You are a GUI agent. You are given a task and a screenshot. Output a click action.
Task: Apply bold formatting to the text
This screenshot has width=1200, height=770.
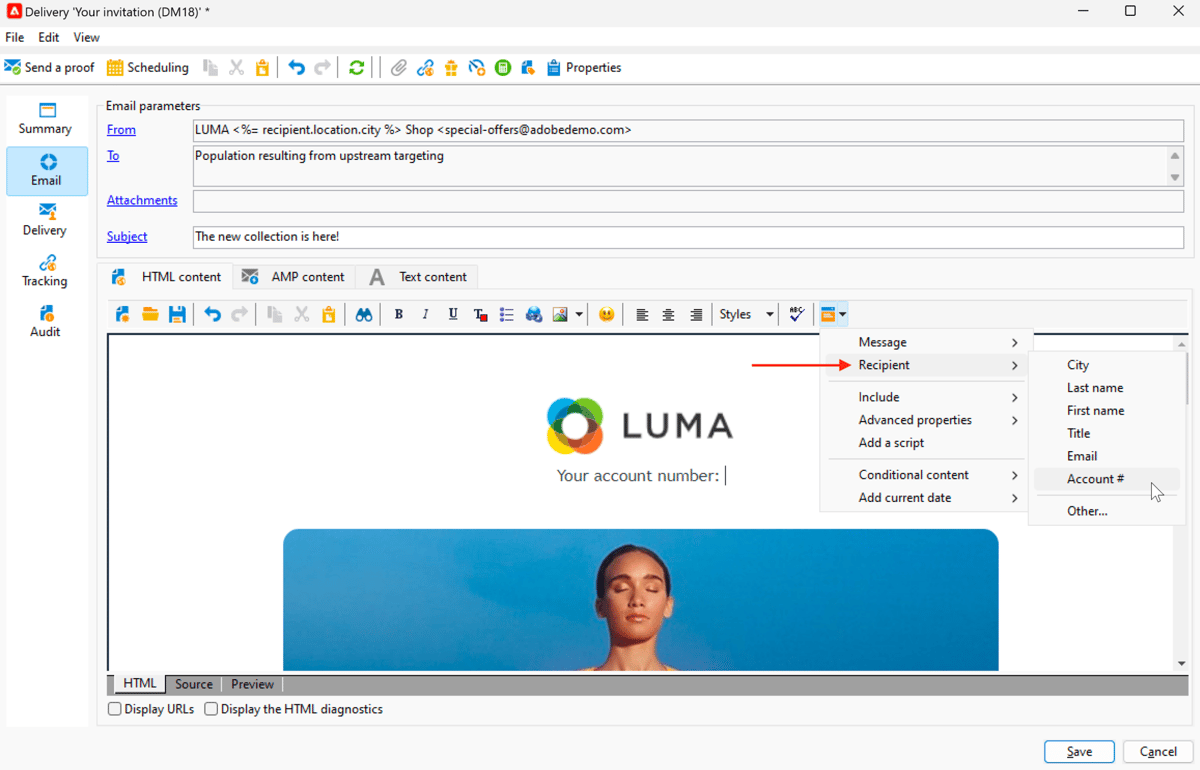[x=398, y=314]
